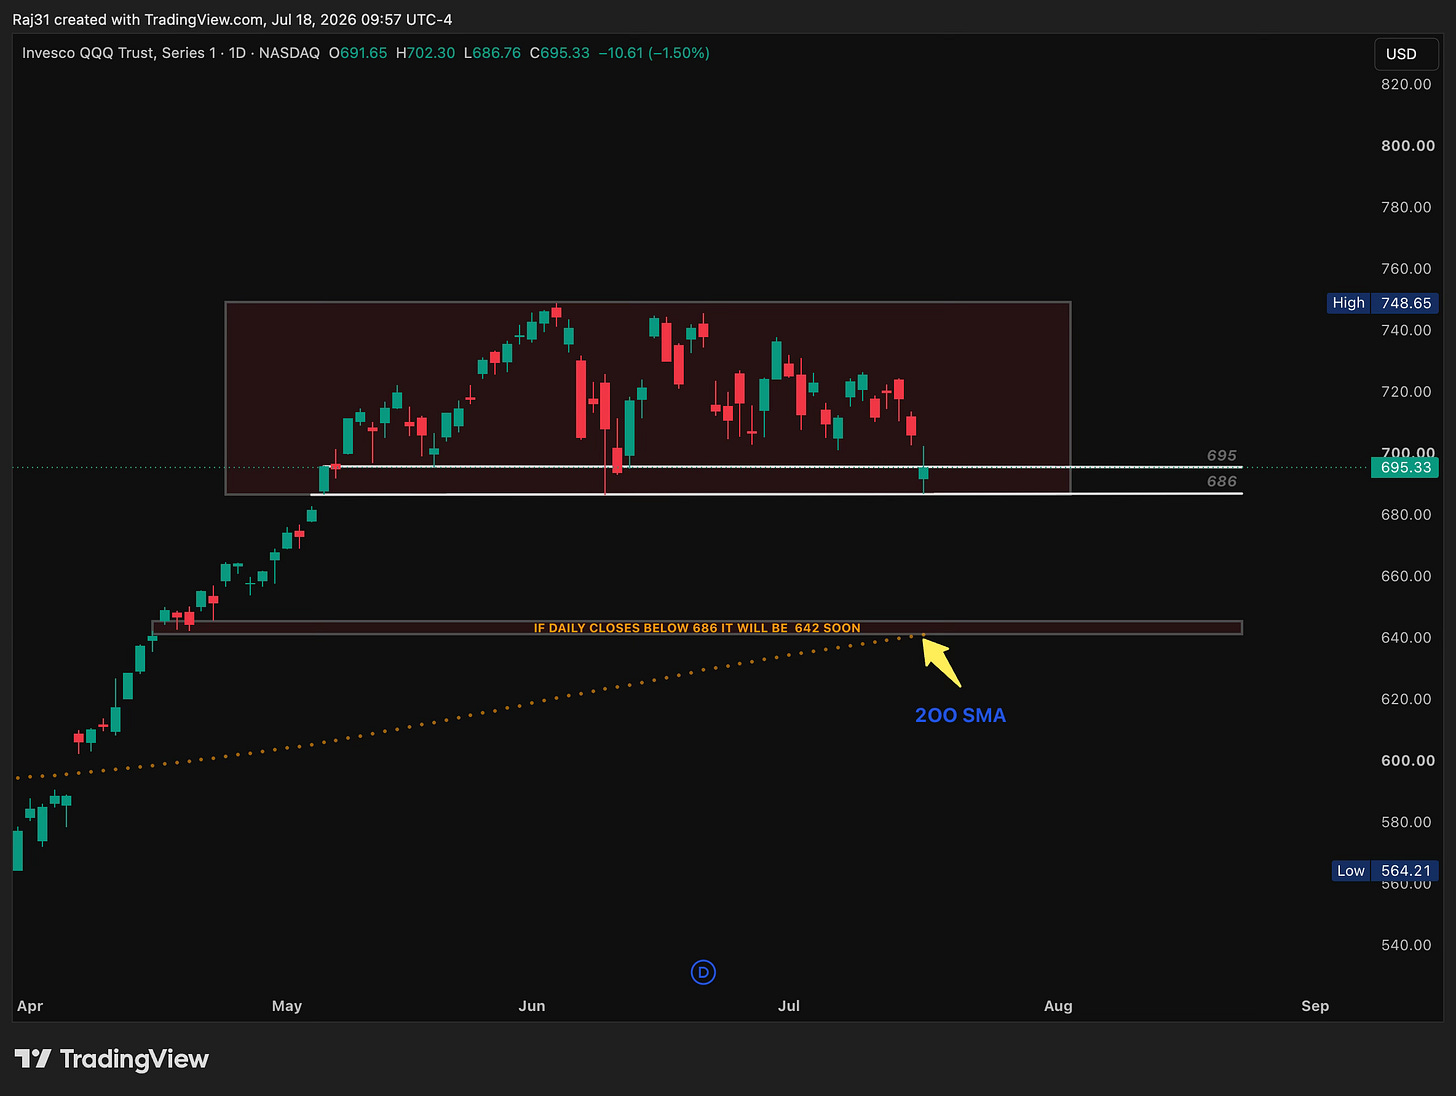Image resolution: width=1456 pixels, height=1096 pixels.
Task: Click the close value C695.33
Action: [560, 53]
